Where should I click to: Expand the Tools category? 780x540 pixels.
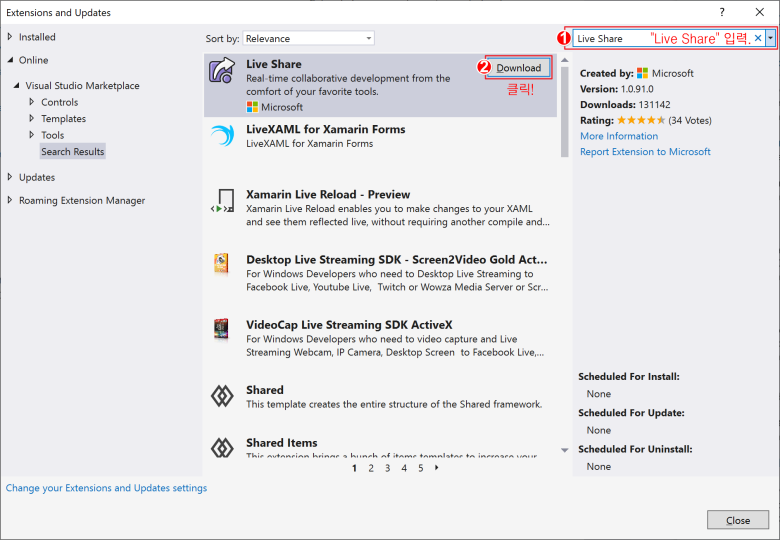(31, 135)
